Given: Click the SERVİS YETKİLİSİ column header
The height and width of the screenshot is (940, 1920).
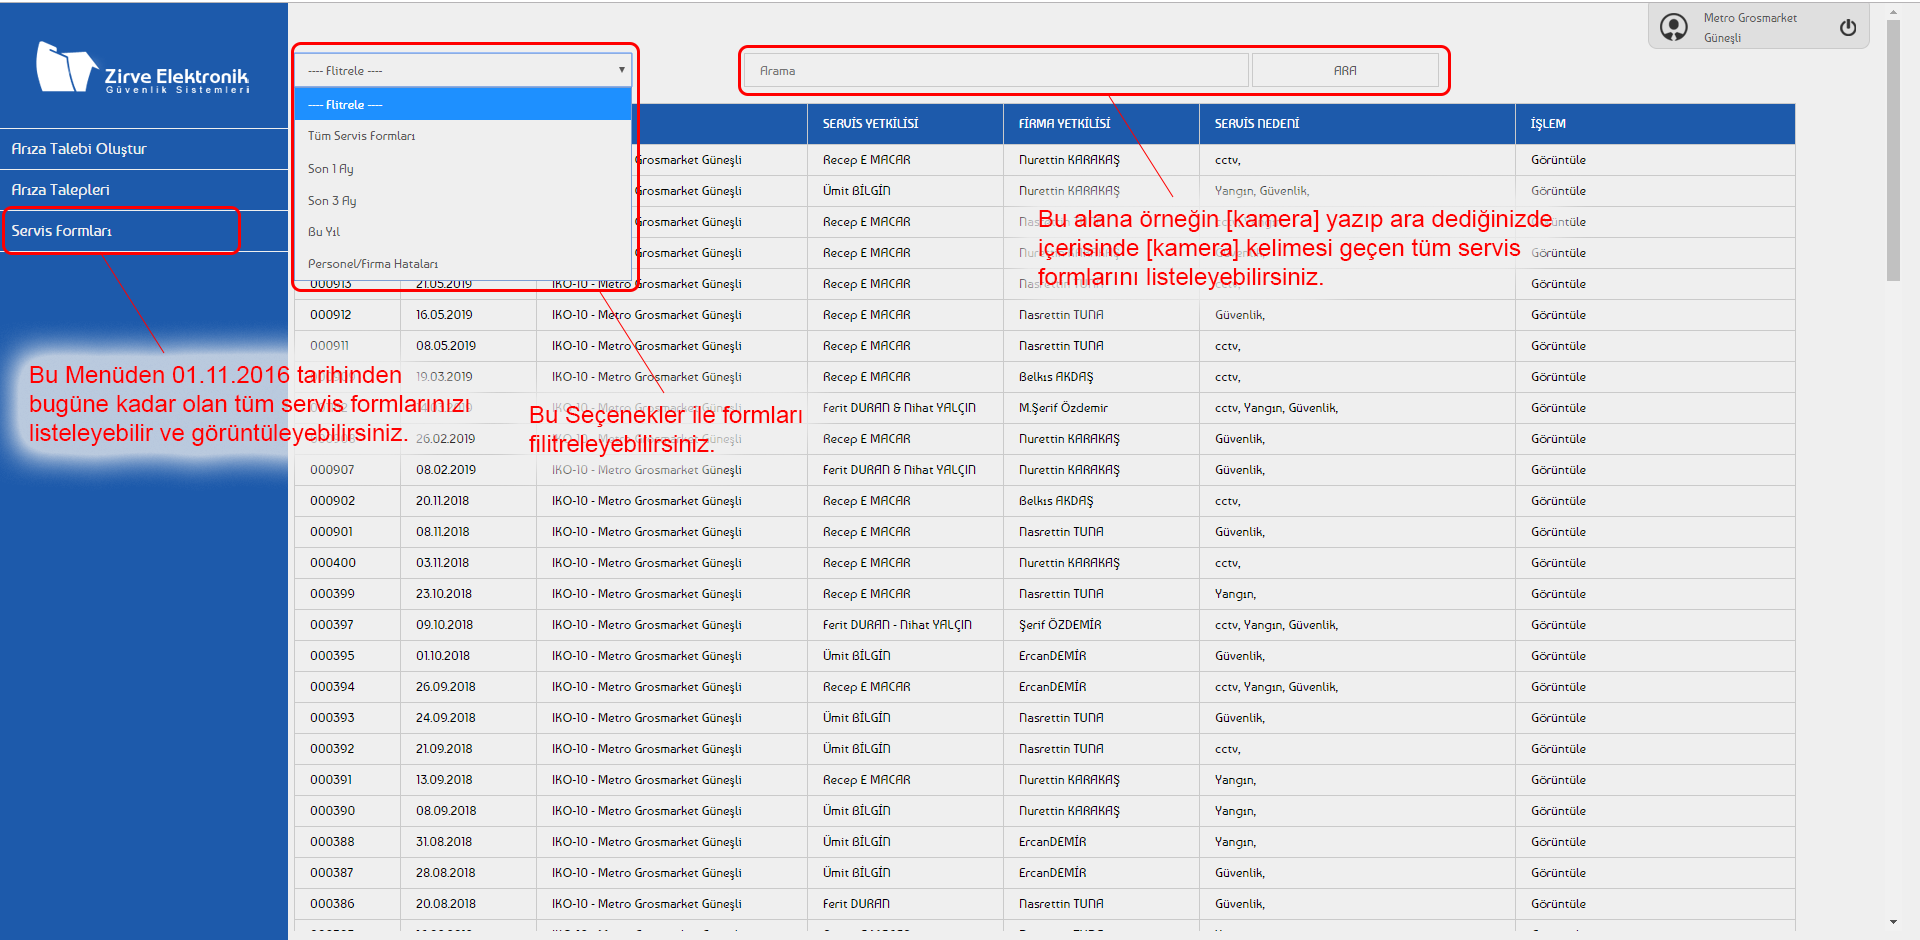Looking at the screenshot, I should click(870, 124).
